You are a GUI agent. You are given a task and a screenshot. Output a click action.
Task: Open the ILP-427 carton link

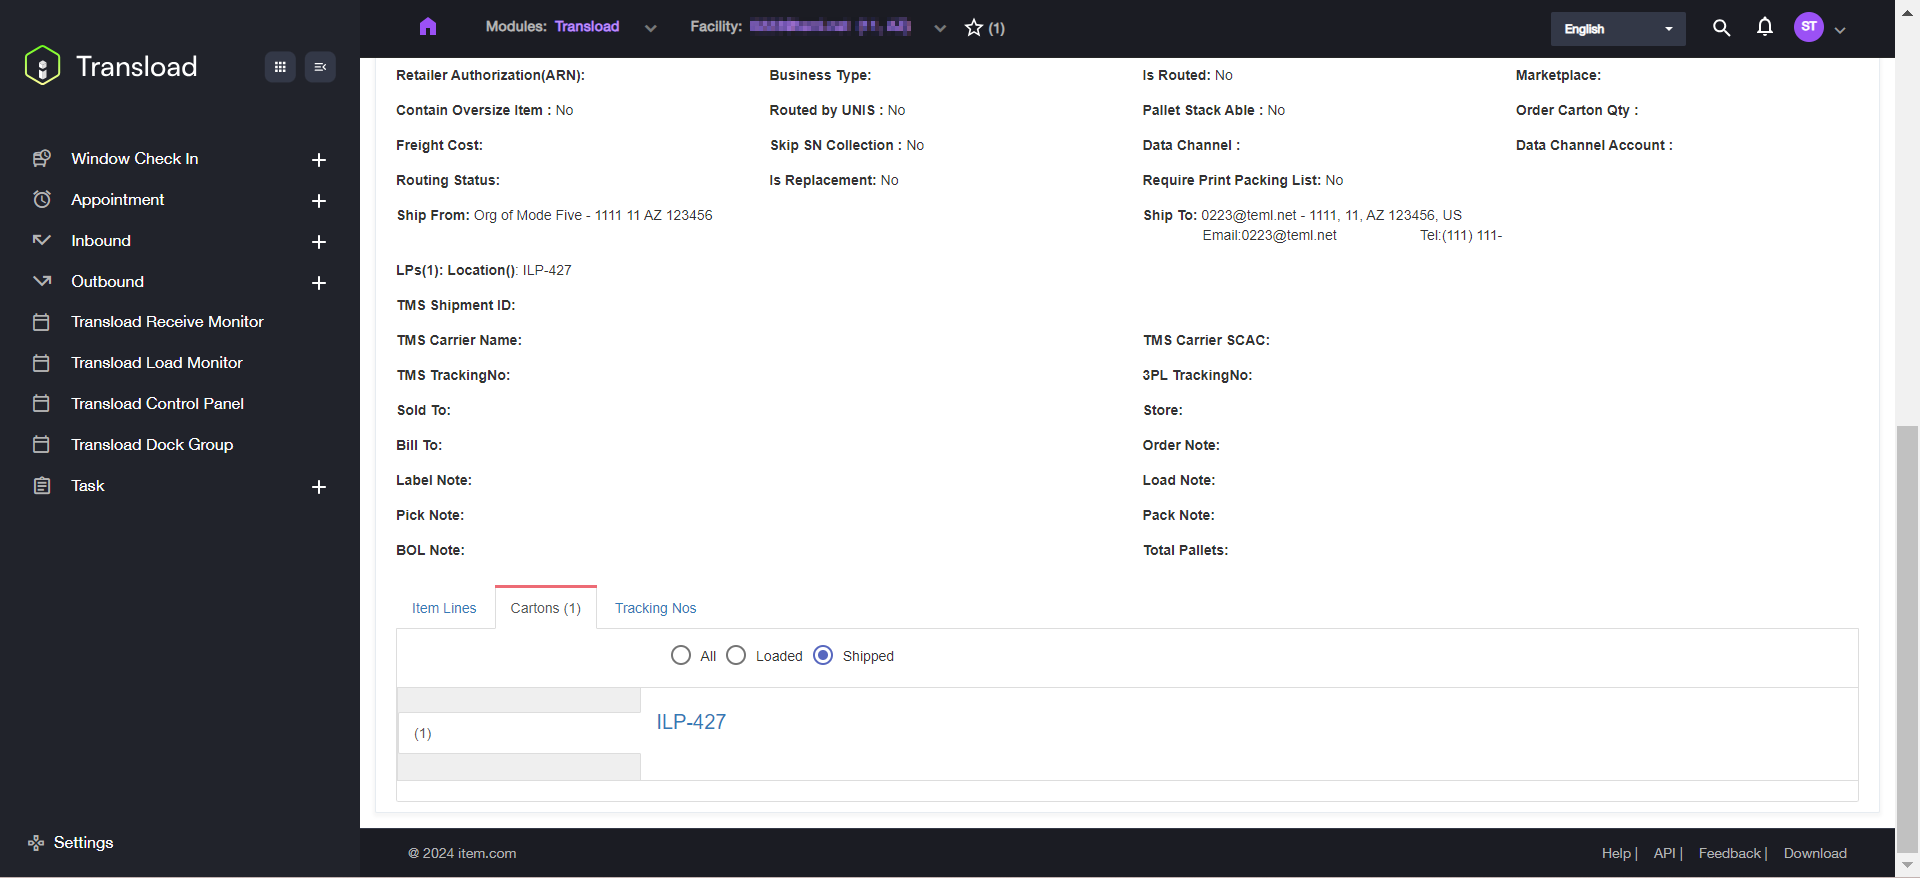point(691,722)
